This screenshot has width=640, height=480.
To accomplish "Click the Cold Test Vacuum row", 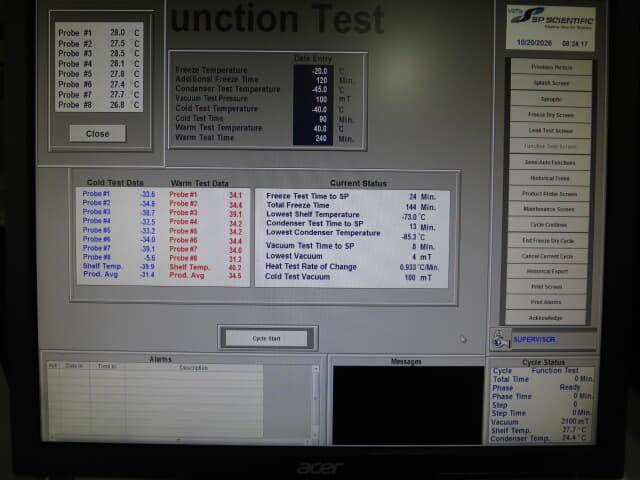I will (x=351, y=277).
